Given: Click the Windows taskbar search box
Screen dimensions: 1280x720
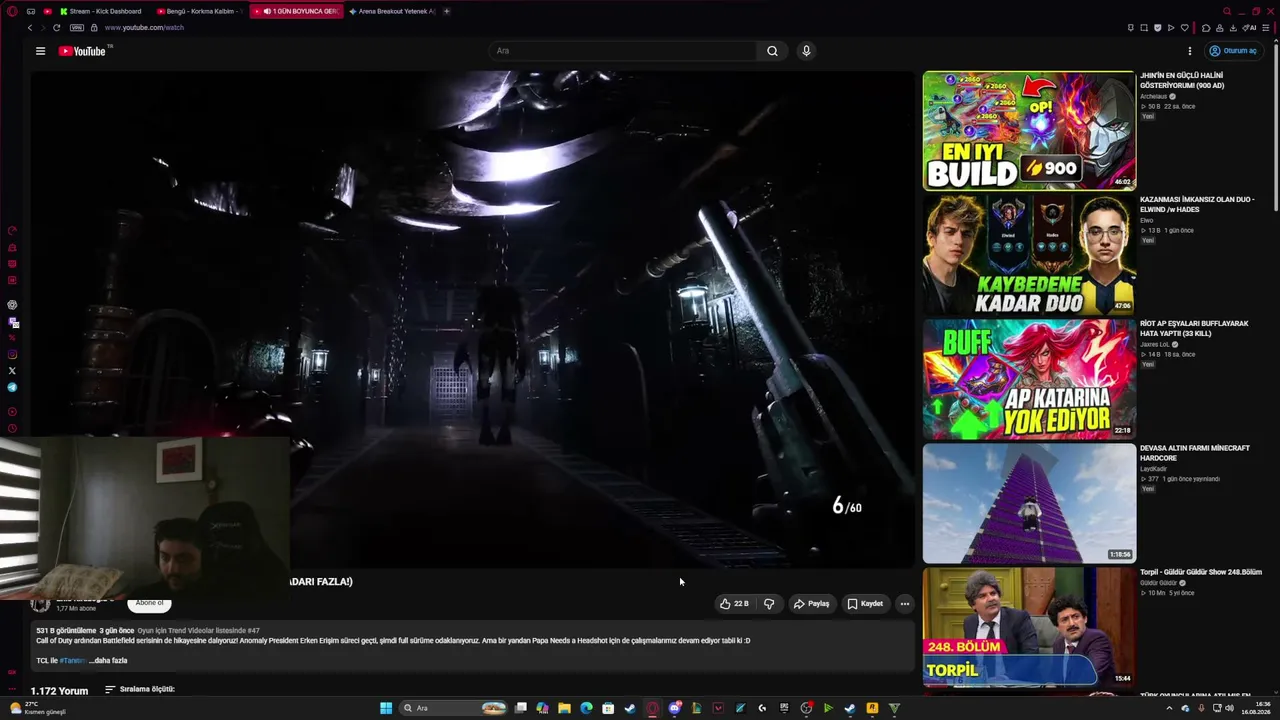Looking at the screenshot, I should (x=454, y=708).
